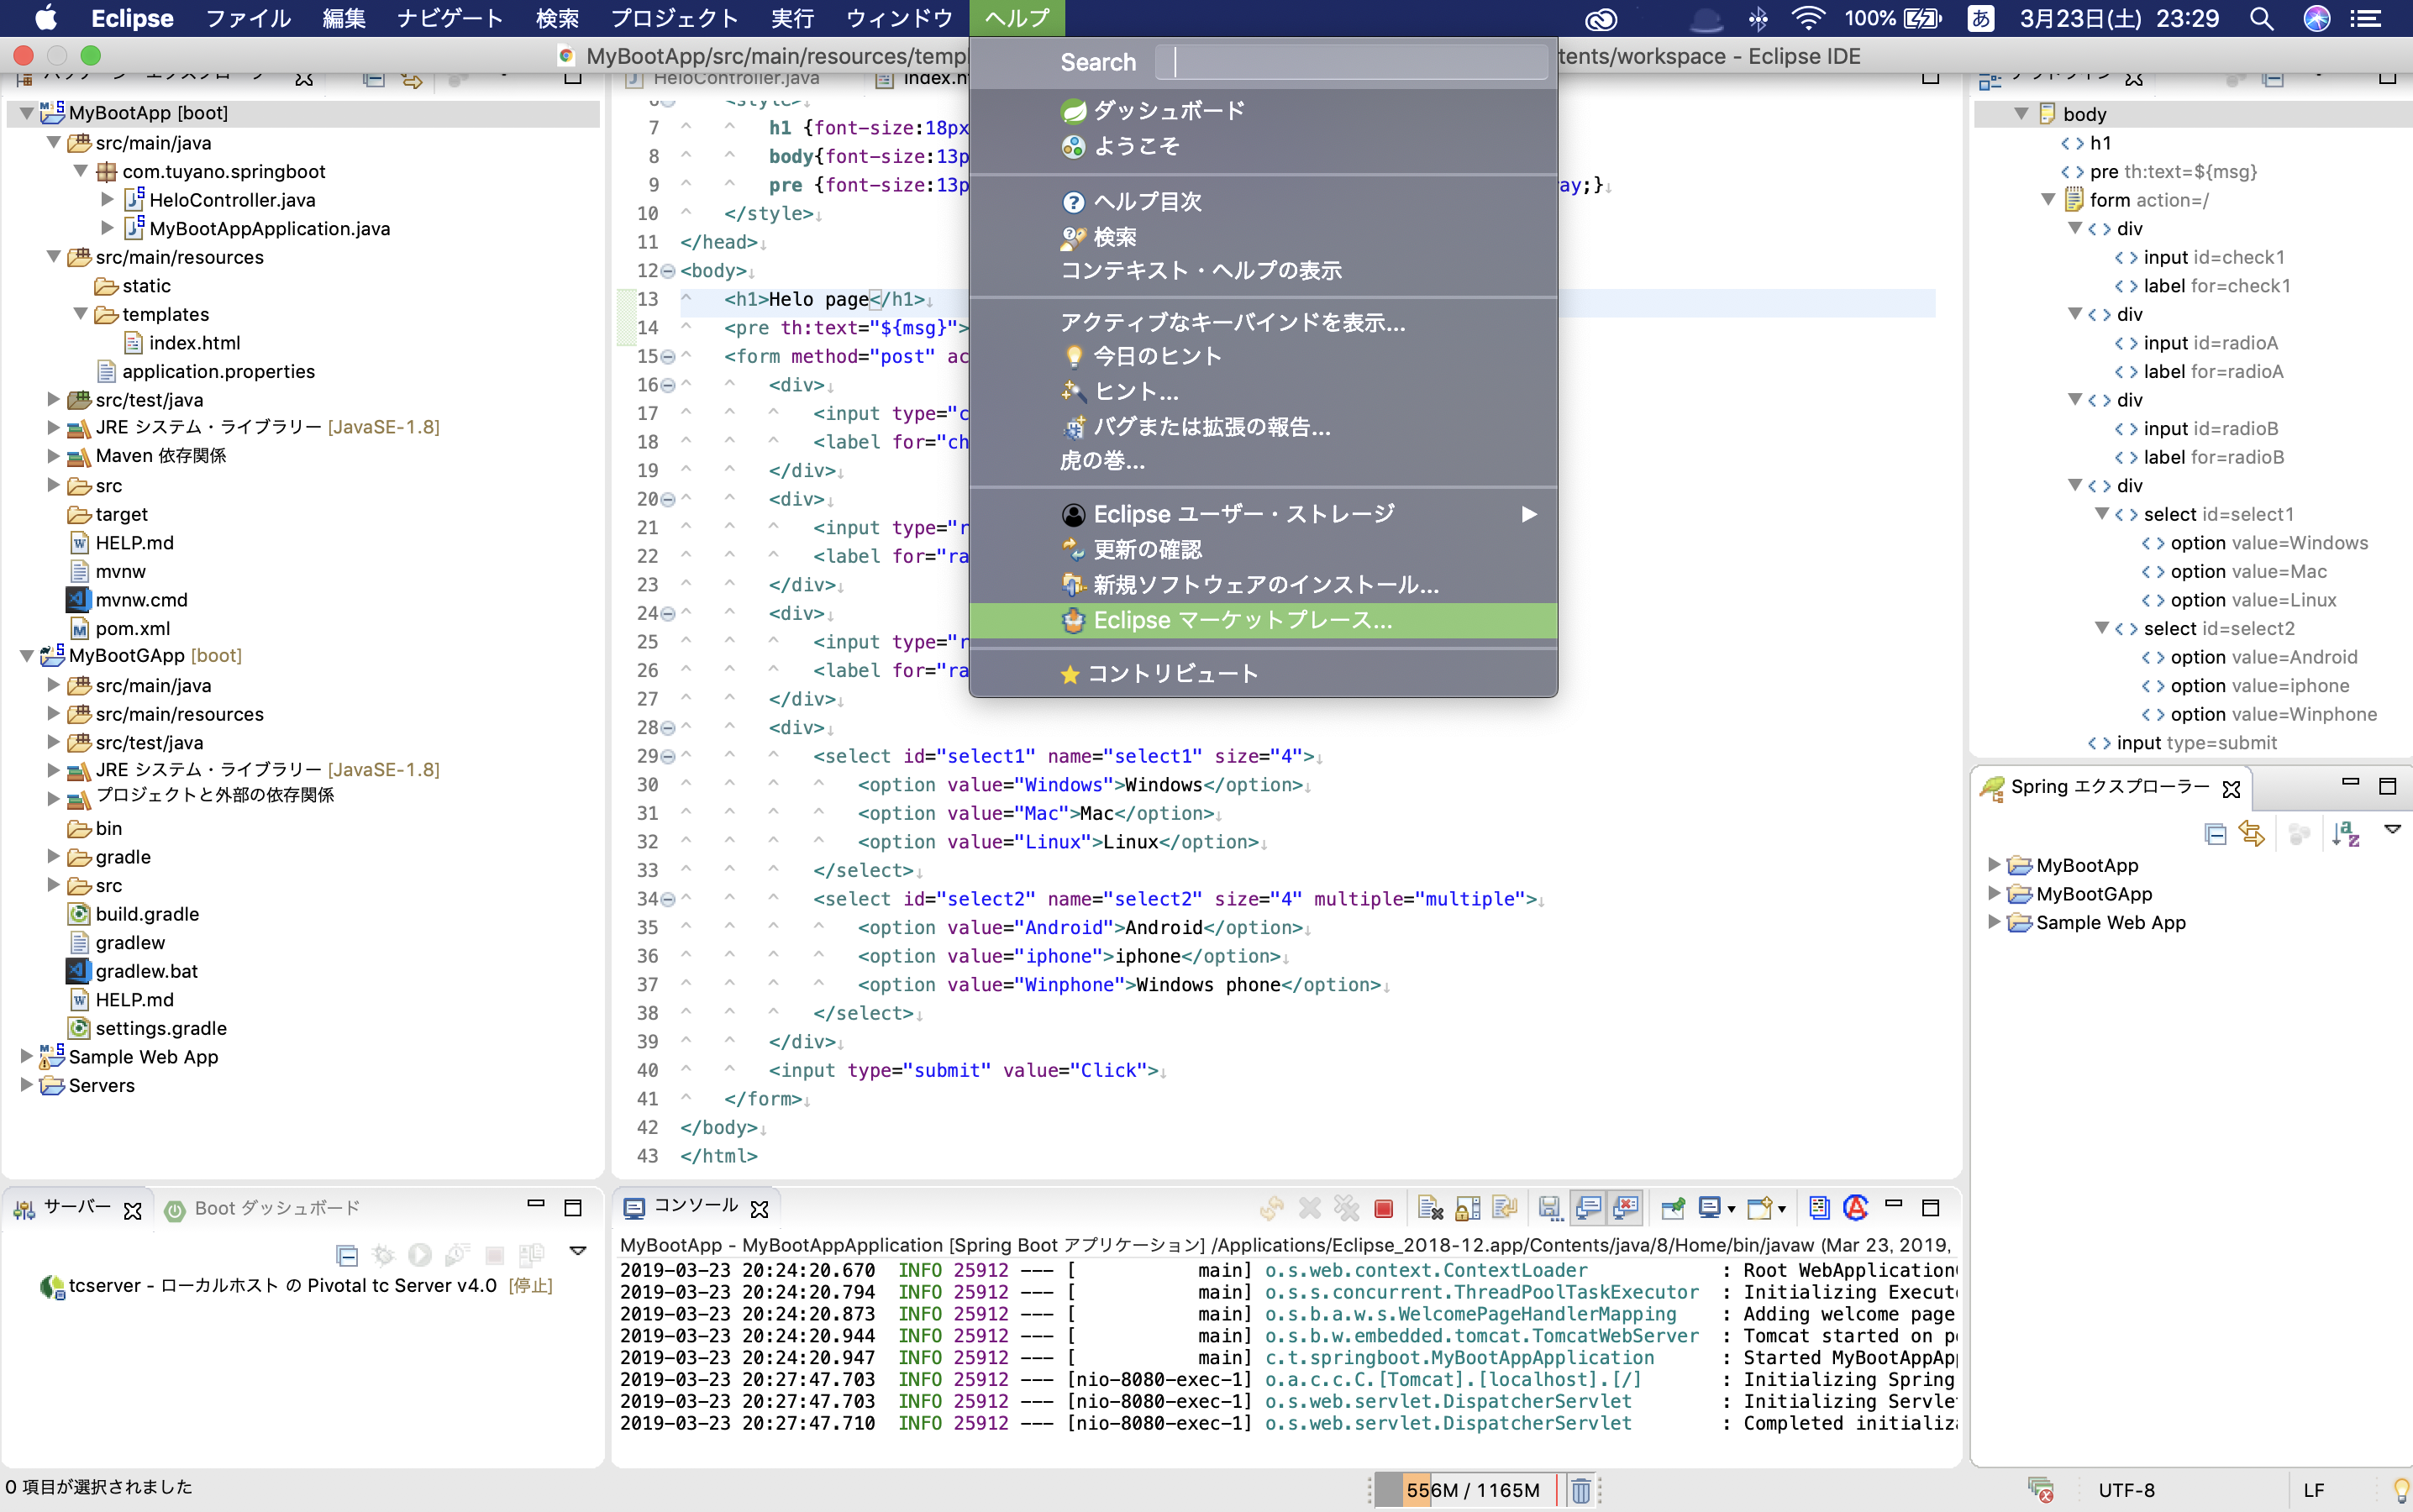Pin the console view
The height and width of the screenshot is (1512, 2413).
tap(1674, 1207)
